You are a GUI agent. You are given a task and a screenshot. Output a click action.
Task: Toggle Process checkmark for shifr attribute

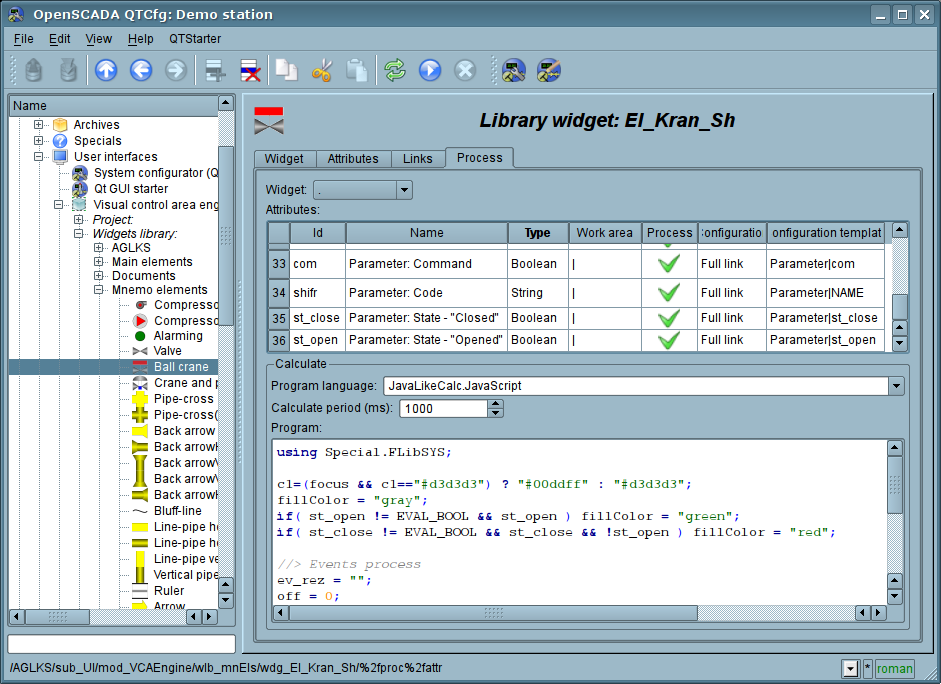click(669, 293)
